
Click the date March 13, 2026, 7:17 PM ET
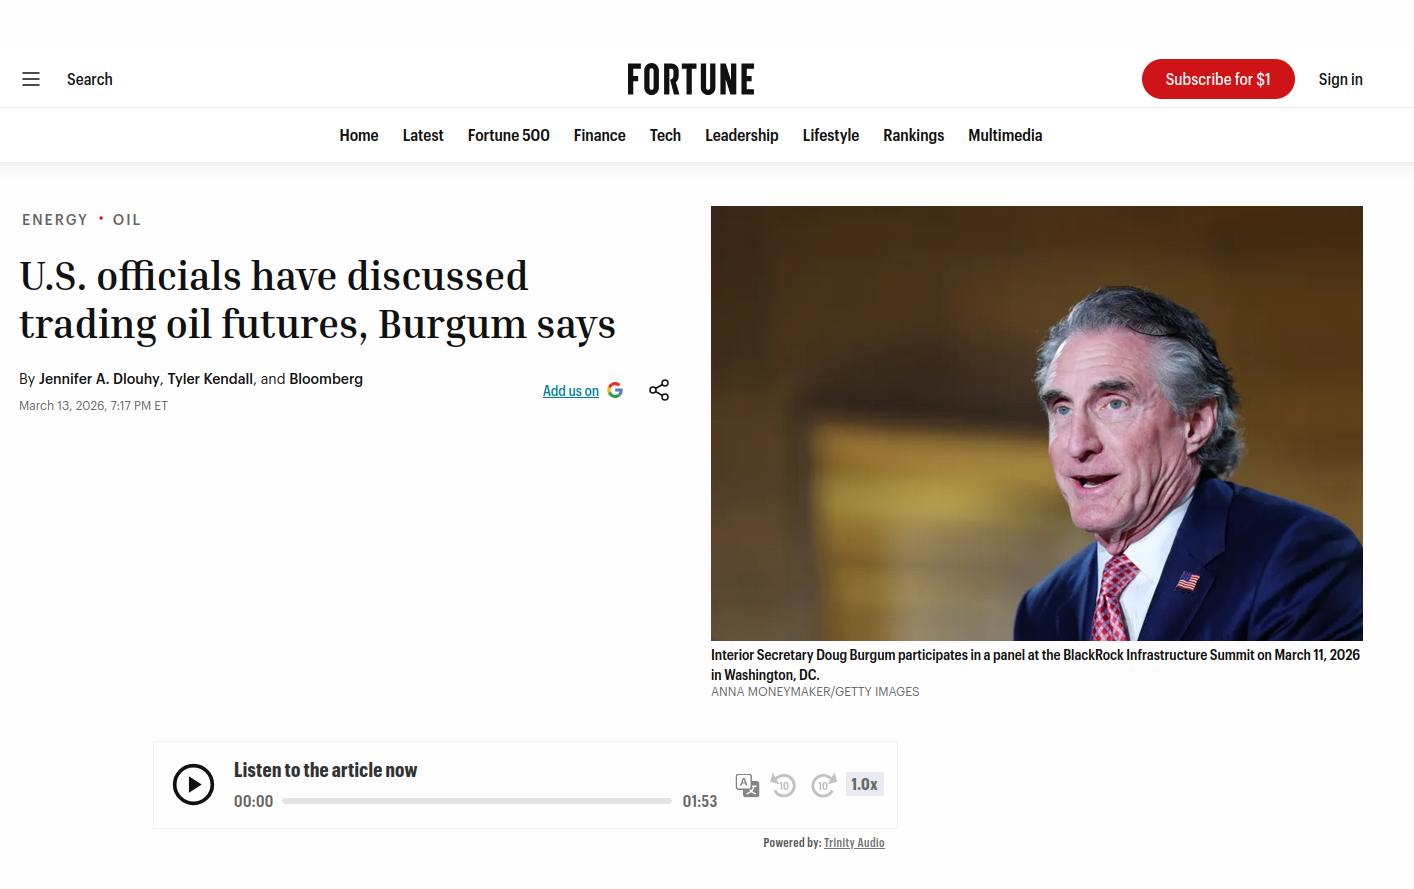[x=93, y=406]
